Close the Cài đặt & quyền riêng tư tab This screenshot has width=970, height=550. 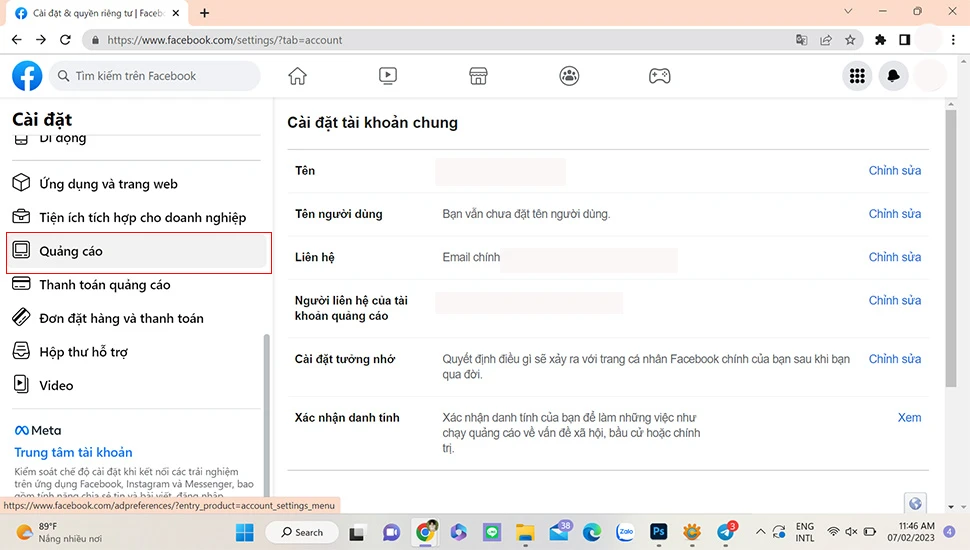pyautogui.click(x=176, y=13)
